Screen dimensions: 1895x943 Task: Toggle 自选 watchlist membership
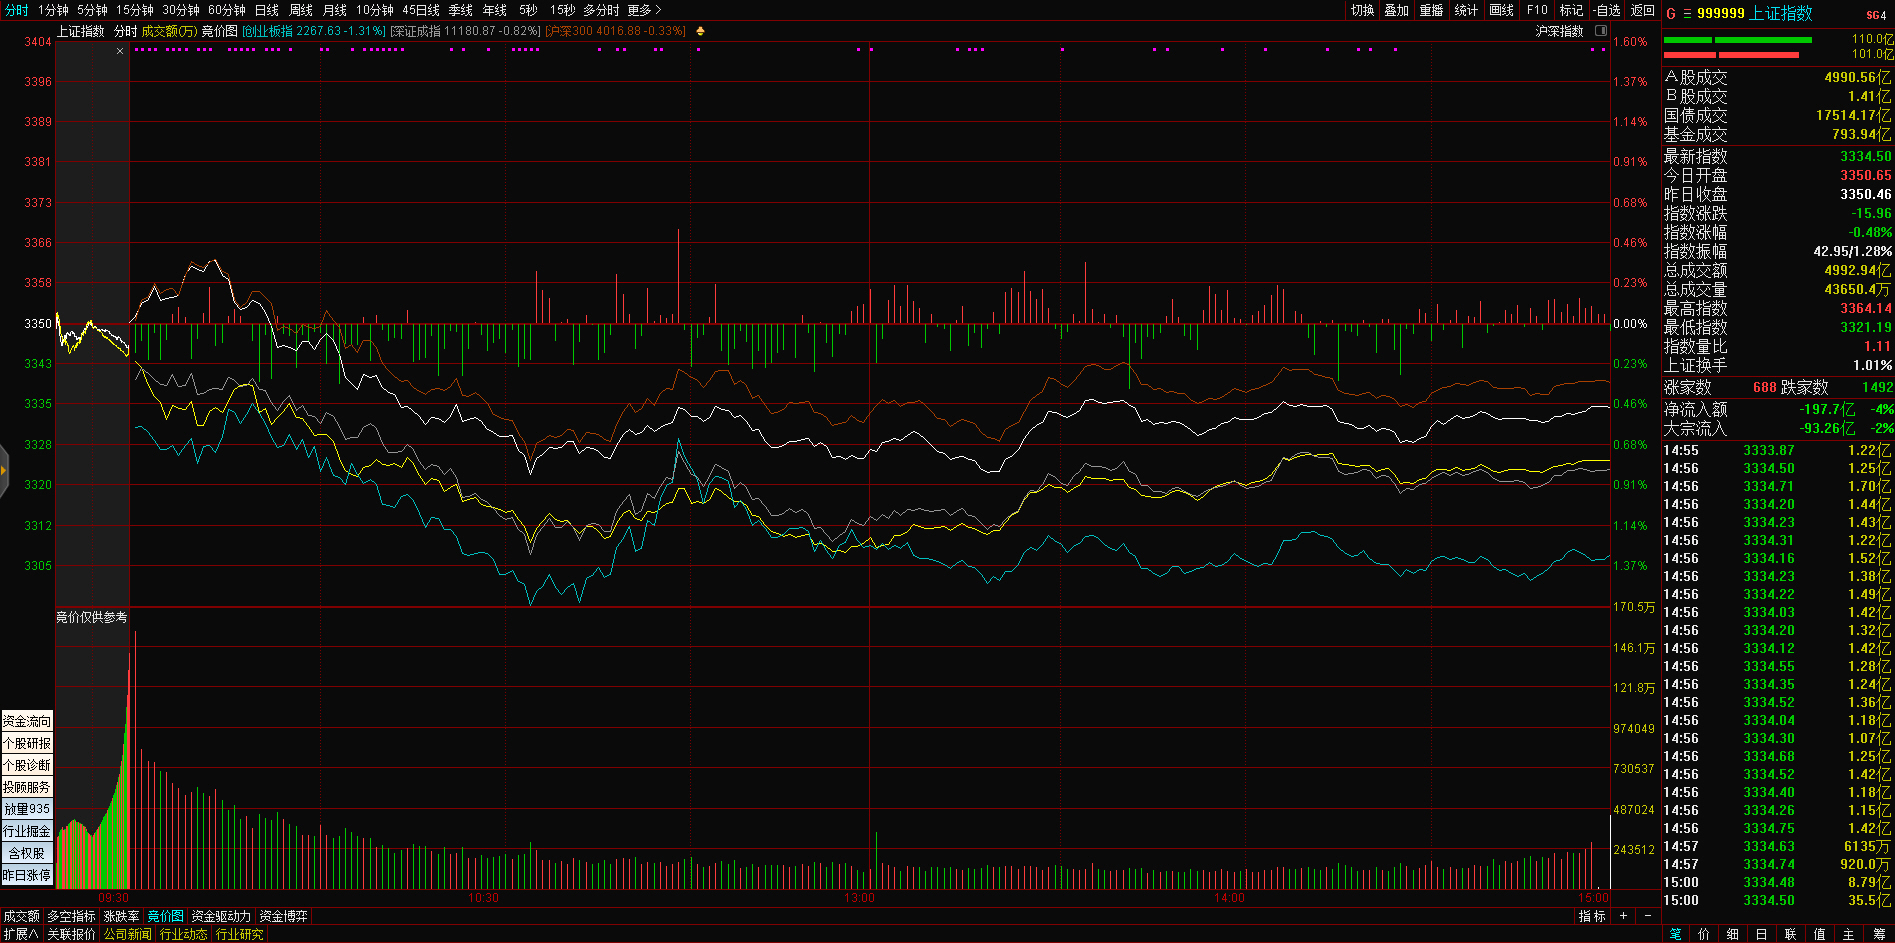[x=1607, y=10]
